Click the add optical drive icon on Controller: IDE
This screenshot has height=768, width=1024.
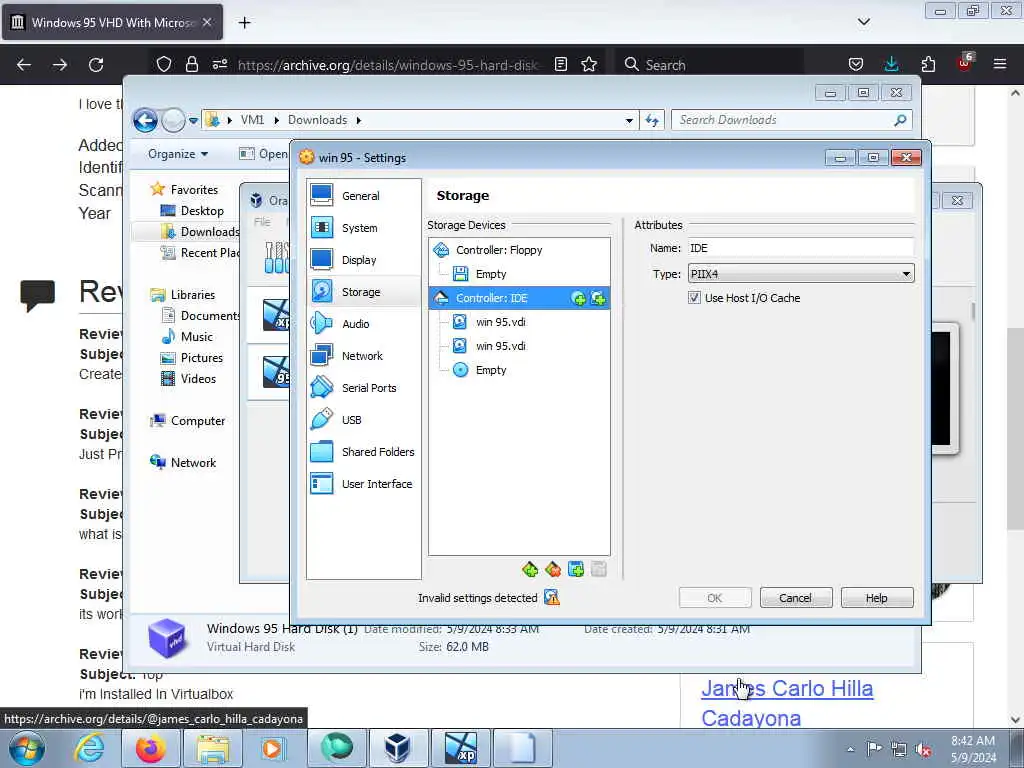tap(578, 298)
